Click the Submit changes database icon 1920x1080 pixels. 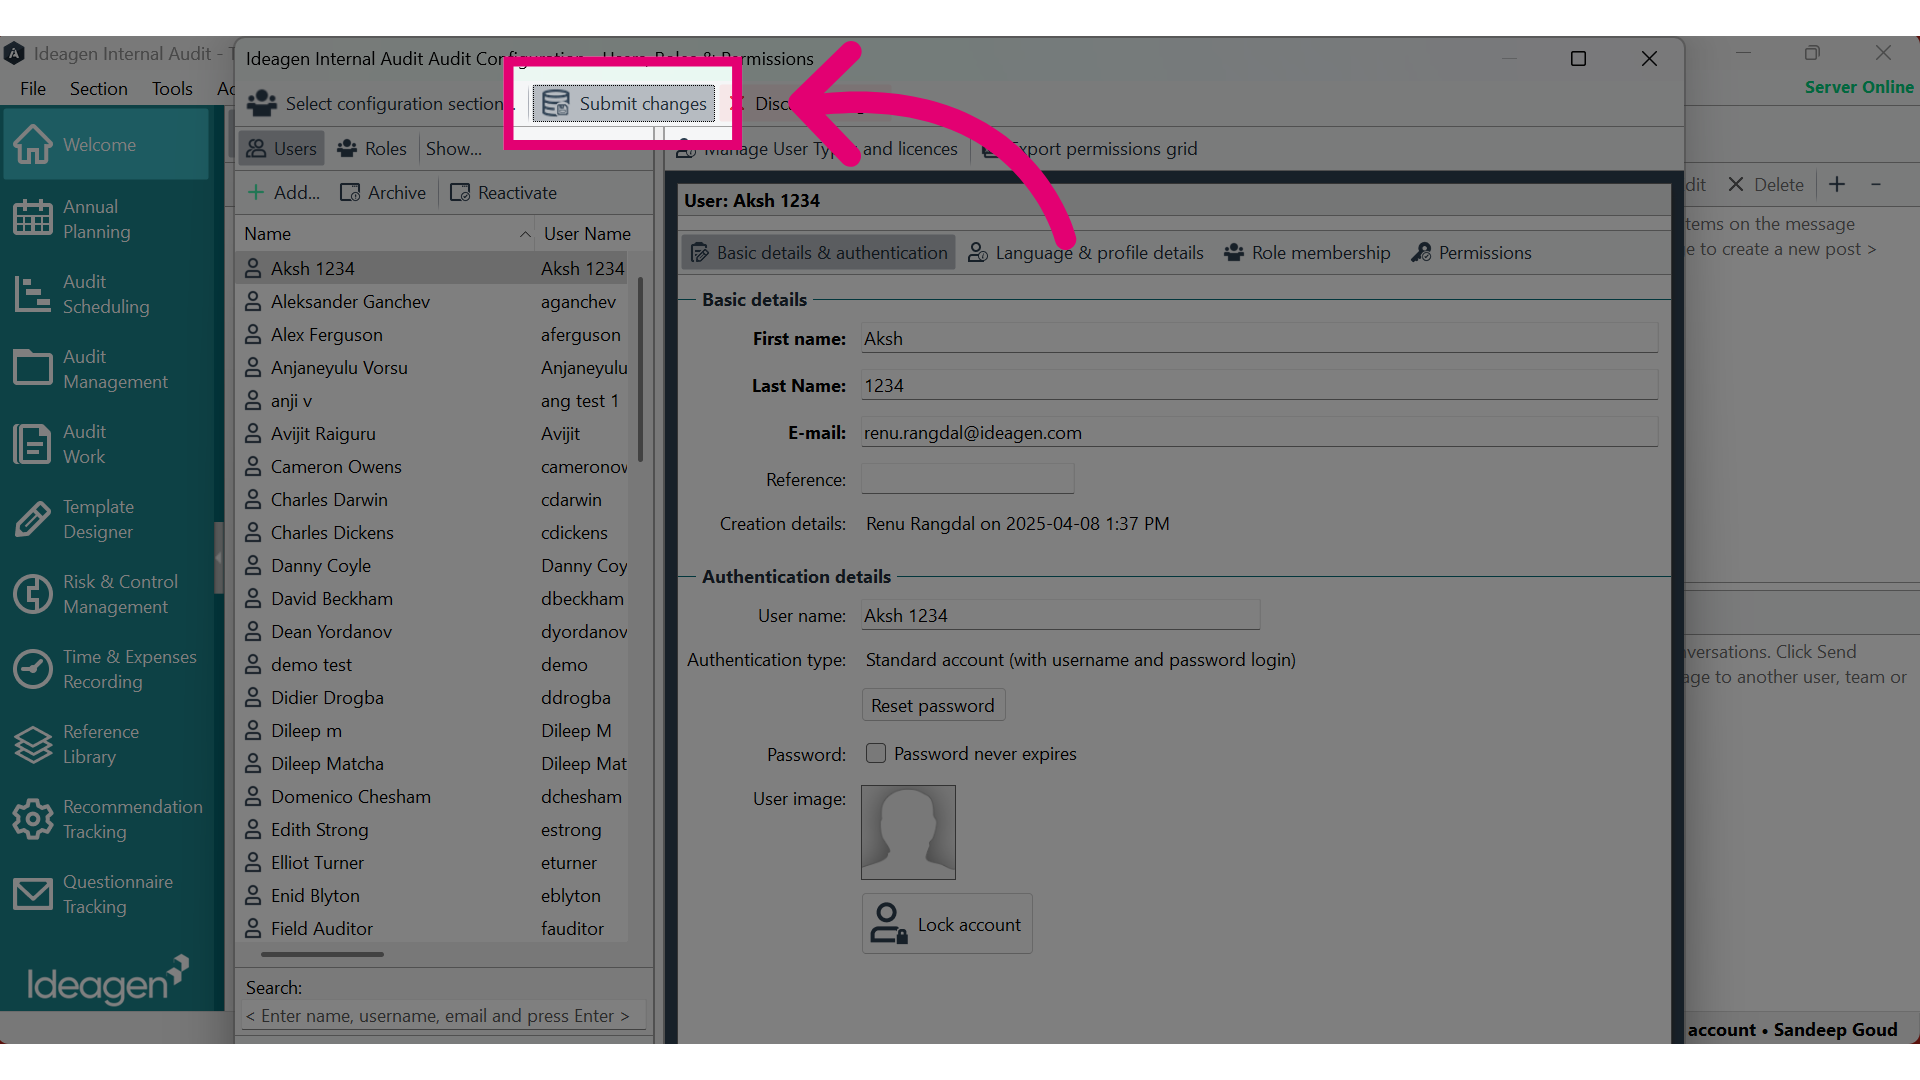pyautogui.click(x=556, y=103)
